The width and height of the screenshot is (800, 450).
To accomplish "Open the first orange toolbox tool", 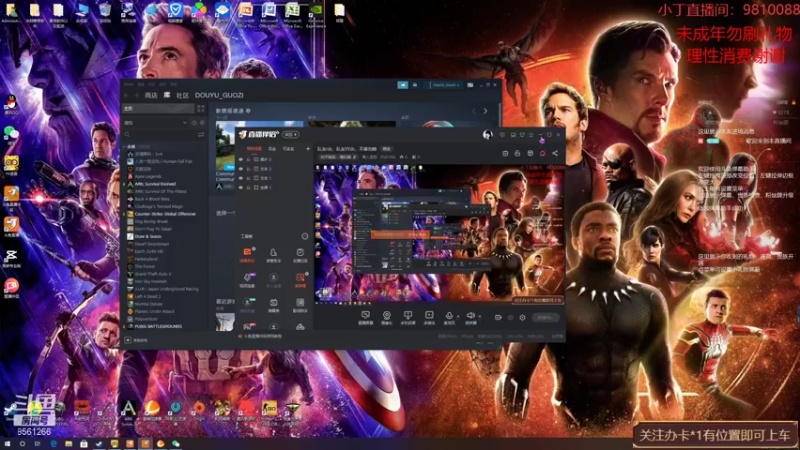I will pyautogui.click(x=247, y=255).
